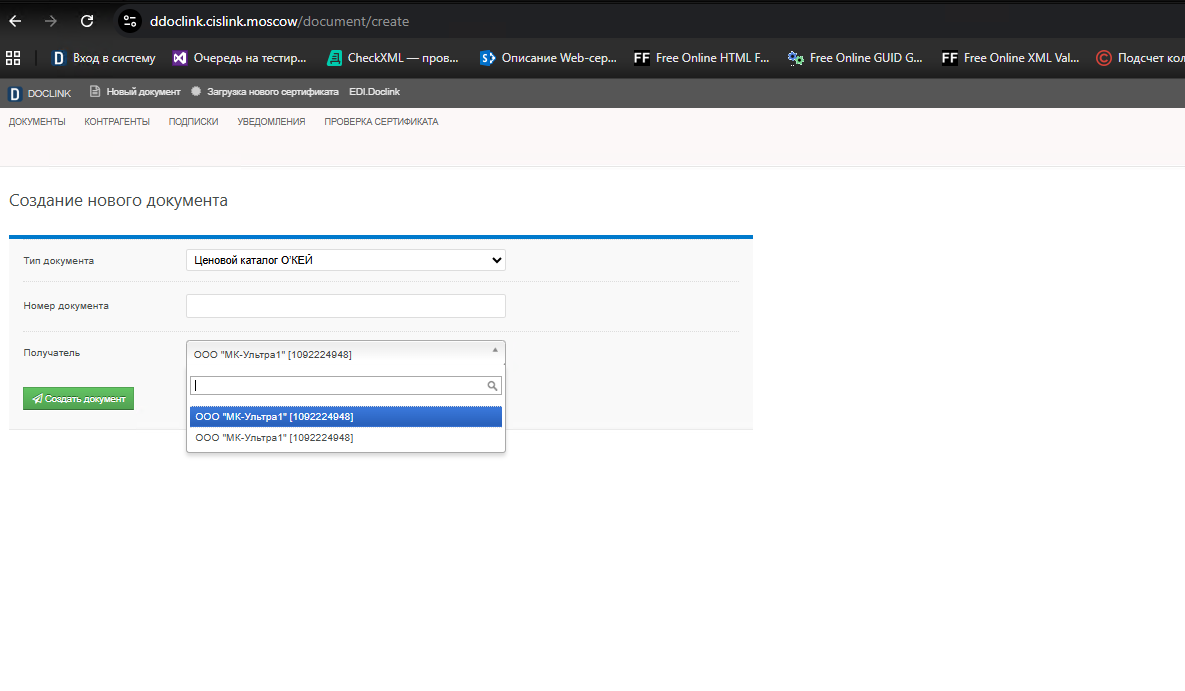Open the apps grid icon in bookmarks bar
The width and height of the screenshot is (1185, 691).
tap(13, 57)
